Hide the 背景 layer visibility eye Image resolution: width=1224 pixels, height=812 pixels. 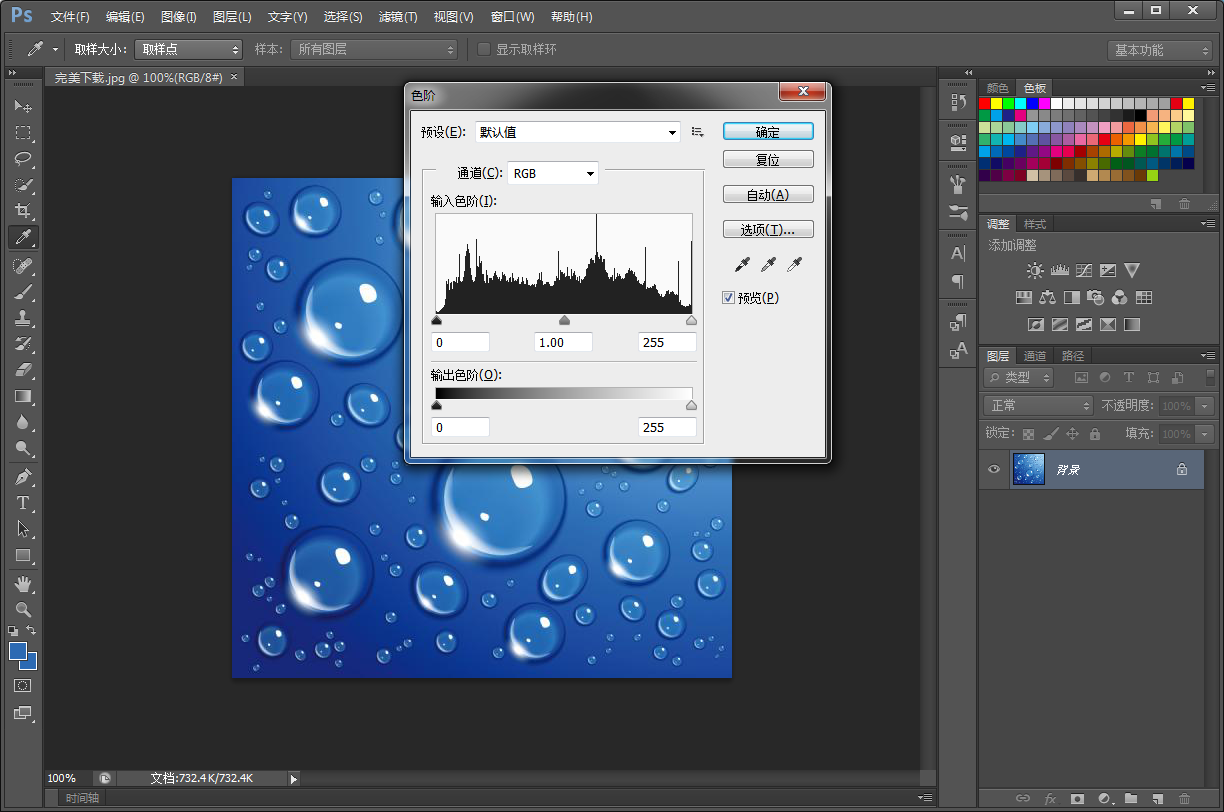coord(993,469)
